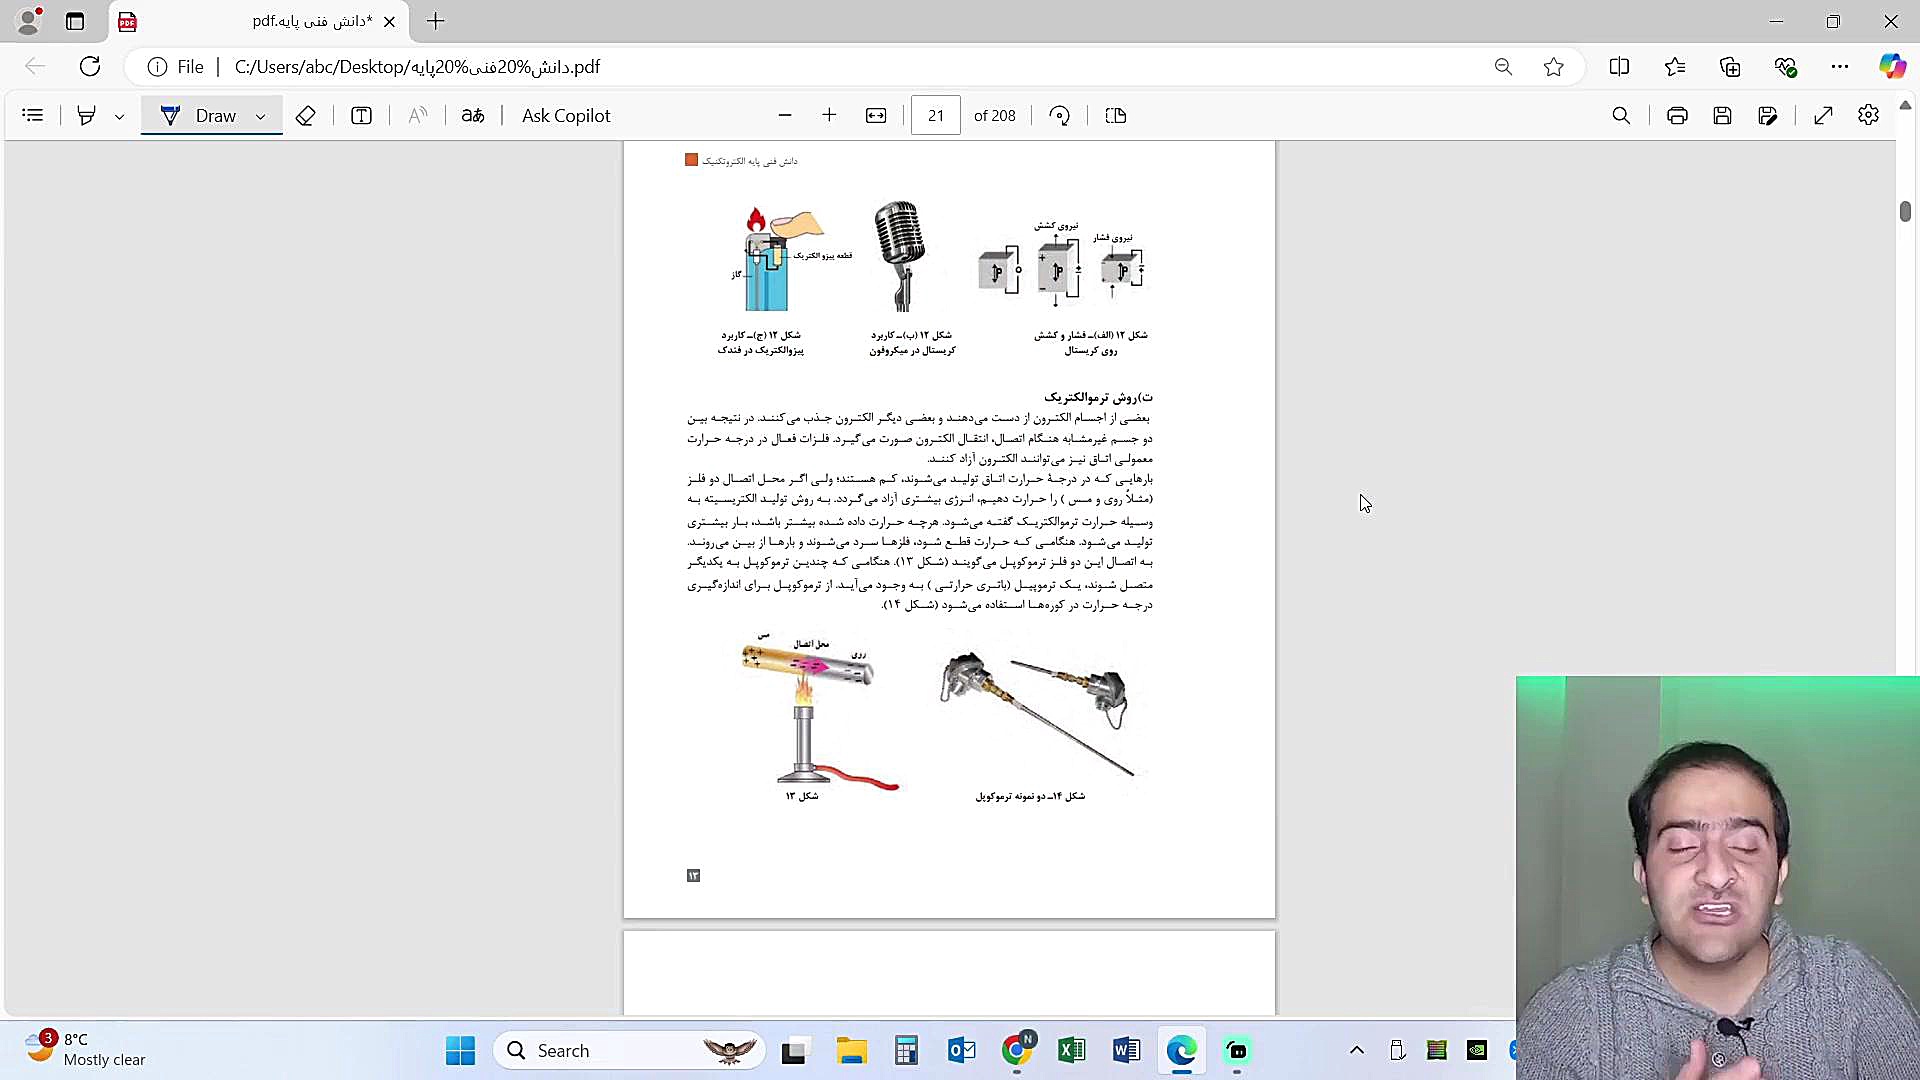Select the Erase tool

point(306,116)
